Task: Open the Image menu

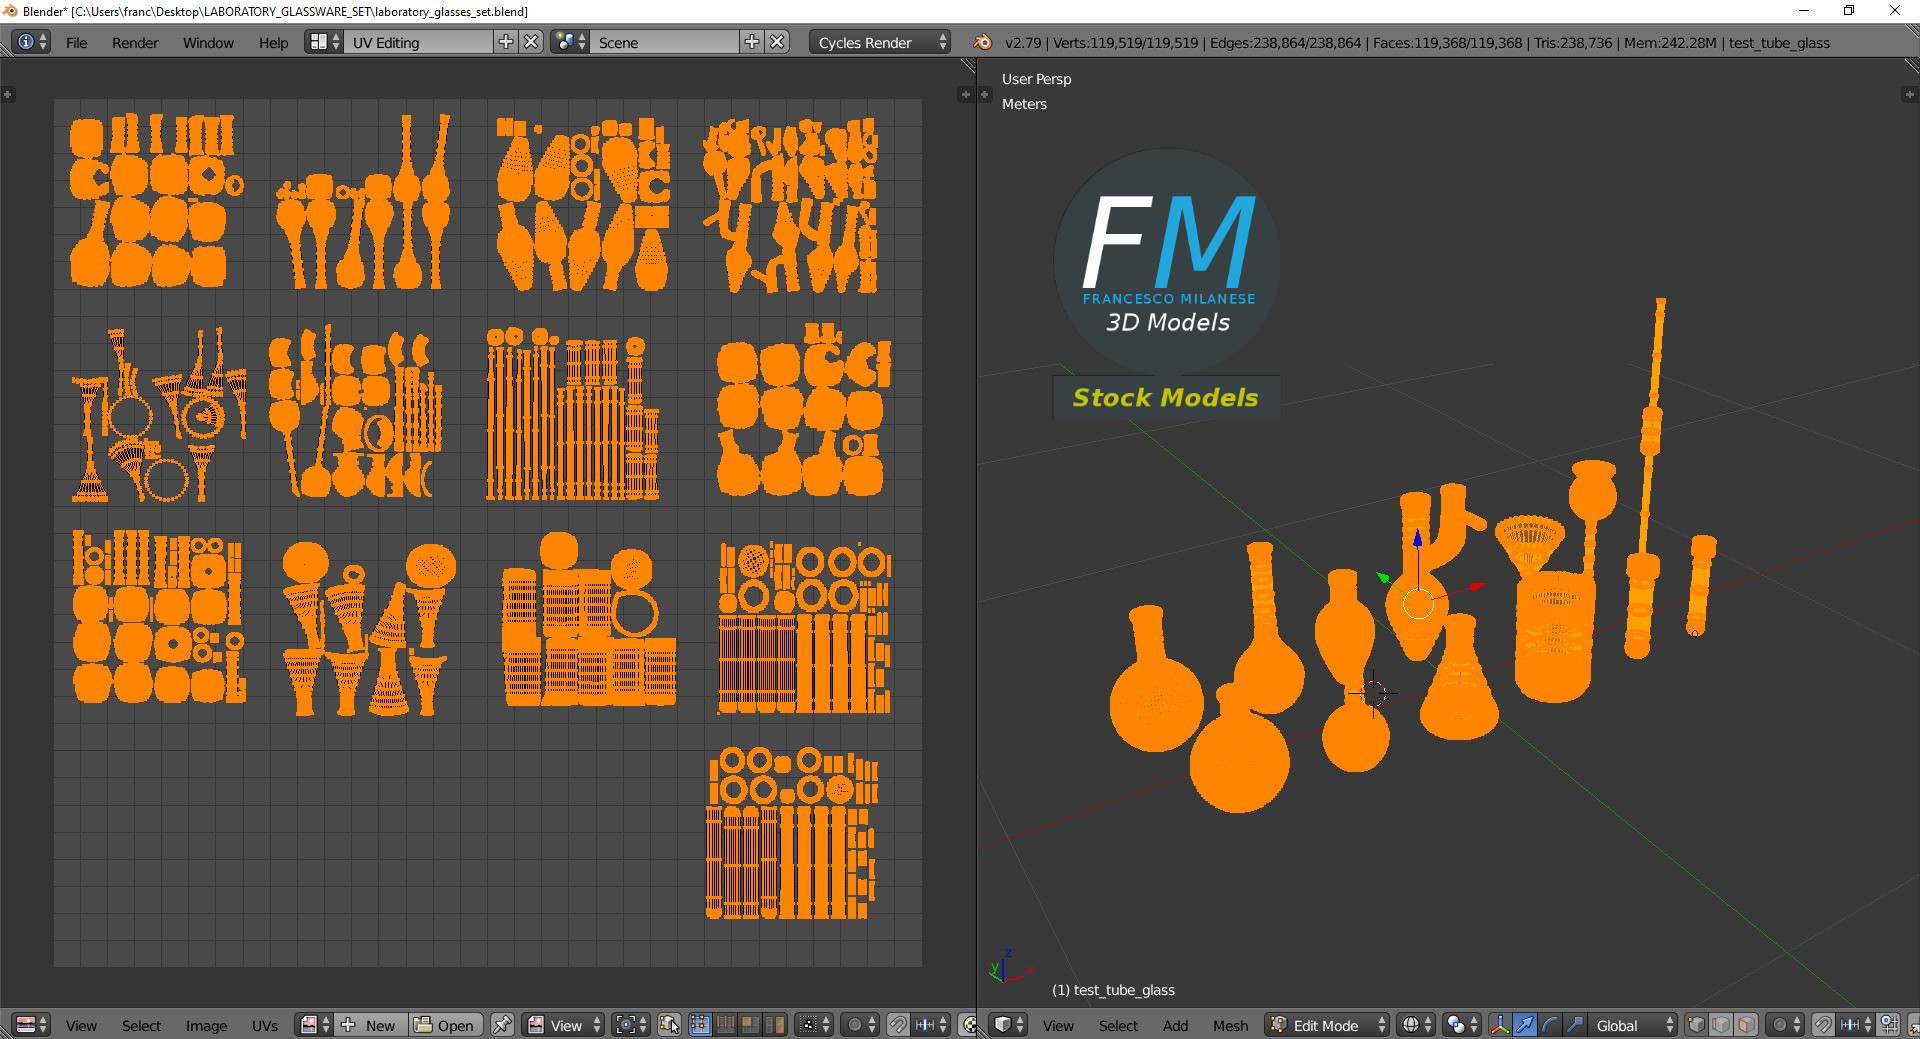Action: click(x=206, y=1025)
